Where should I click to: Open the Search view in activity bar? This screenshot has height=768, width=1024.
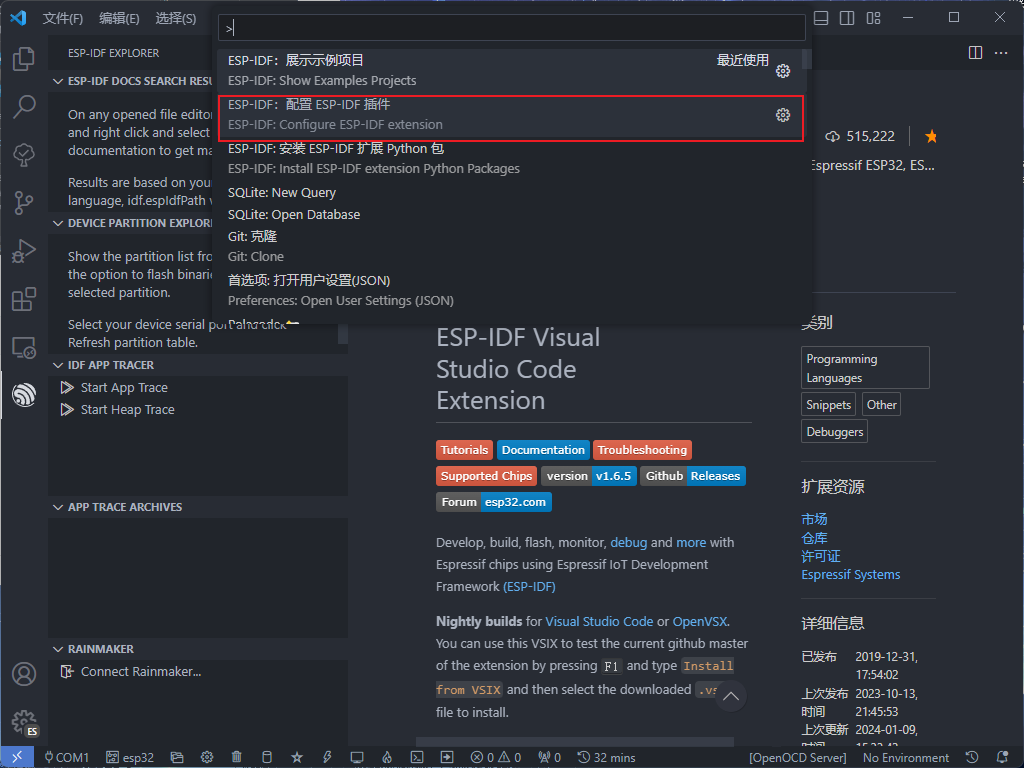24,106
